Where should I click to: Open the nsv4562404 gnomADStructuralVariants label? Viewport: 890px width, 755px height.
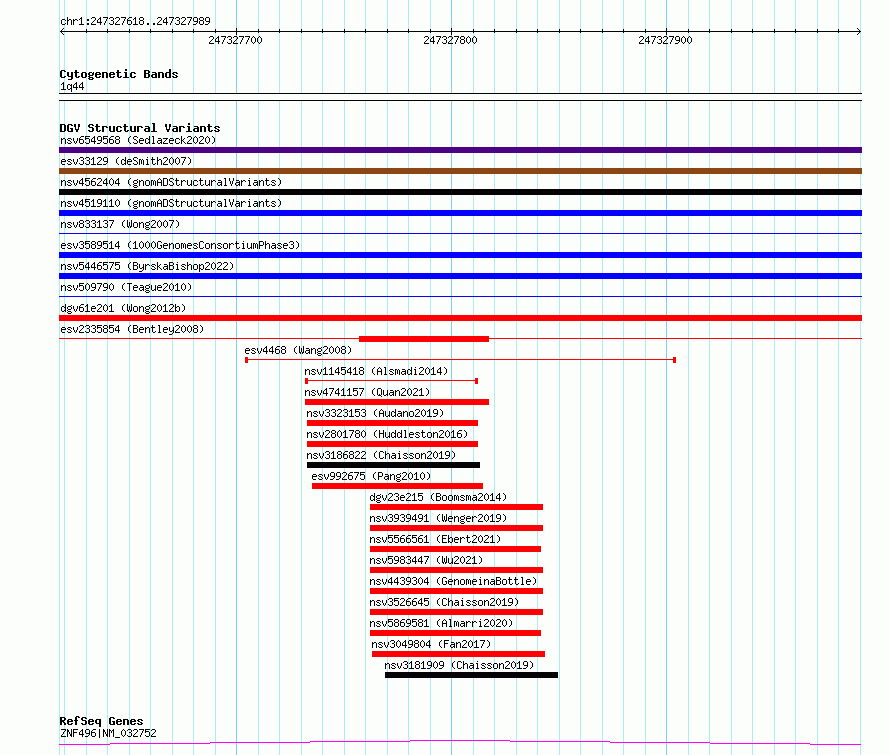tap(171, 182)
